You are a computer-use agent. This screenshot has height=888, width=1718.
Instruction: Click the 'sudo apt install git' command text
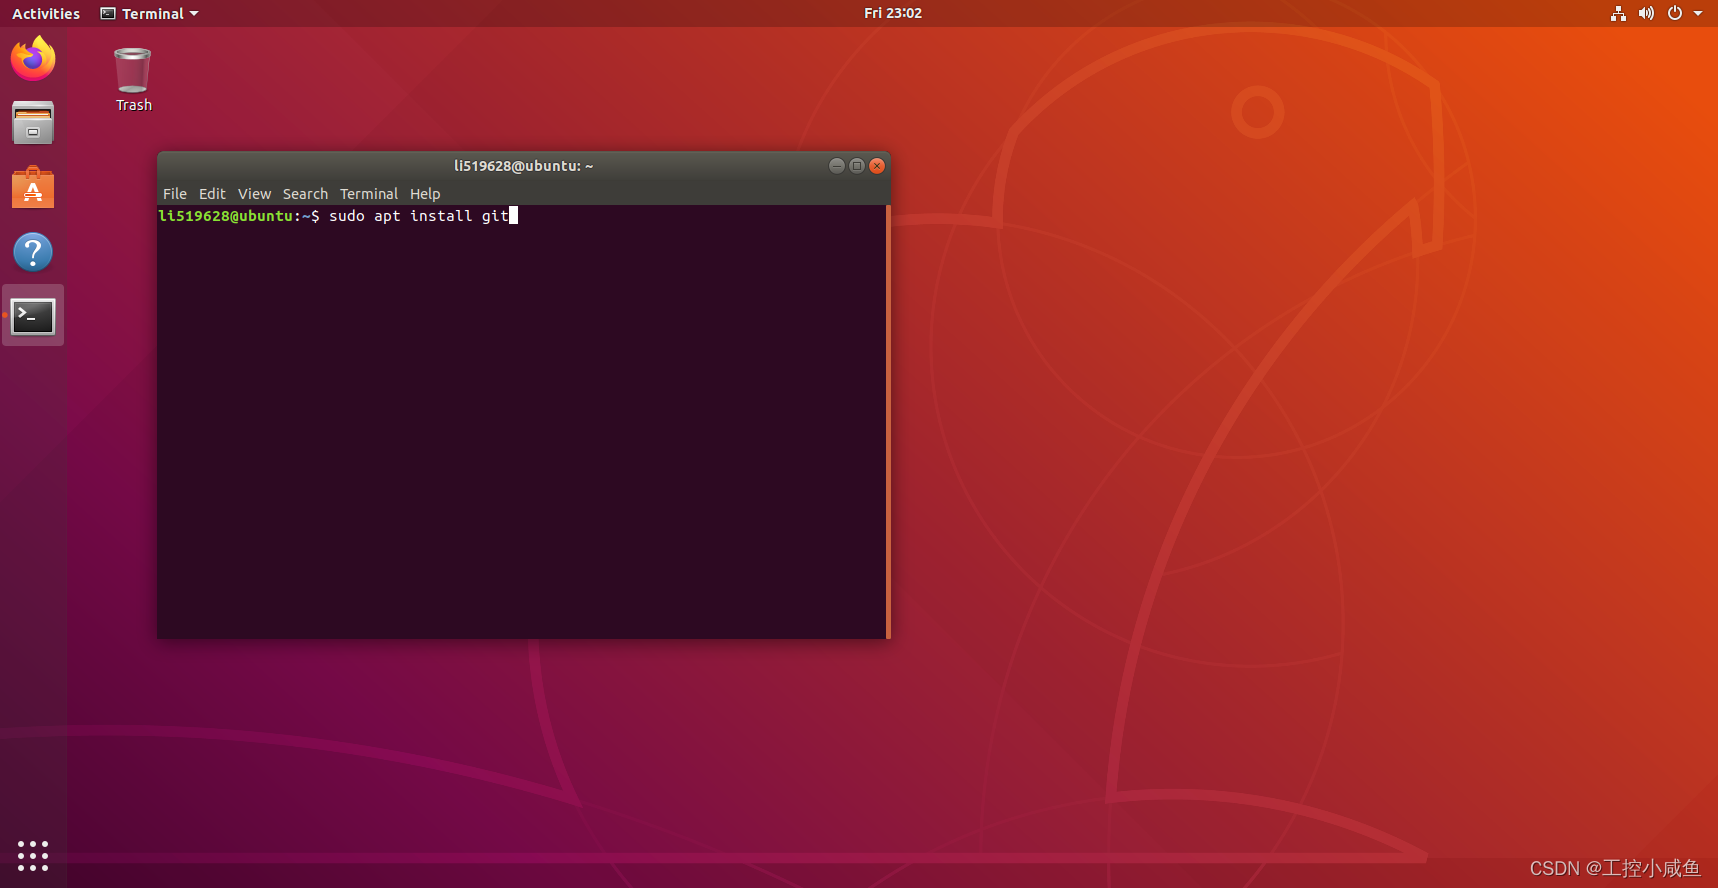pyautogui.click(x=419, y=216)
